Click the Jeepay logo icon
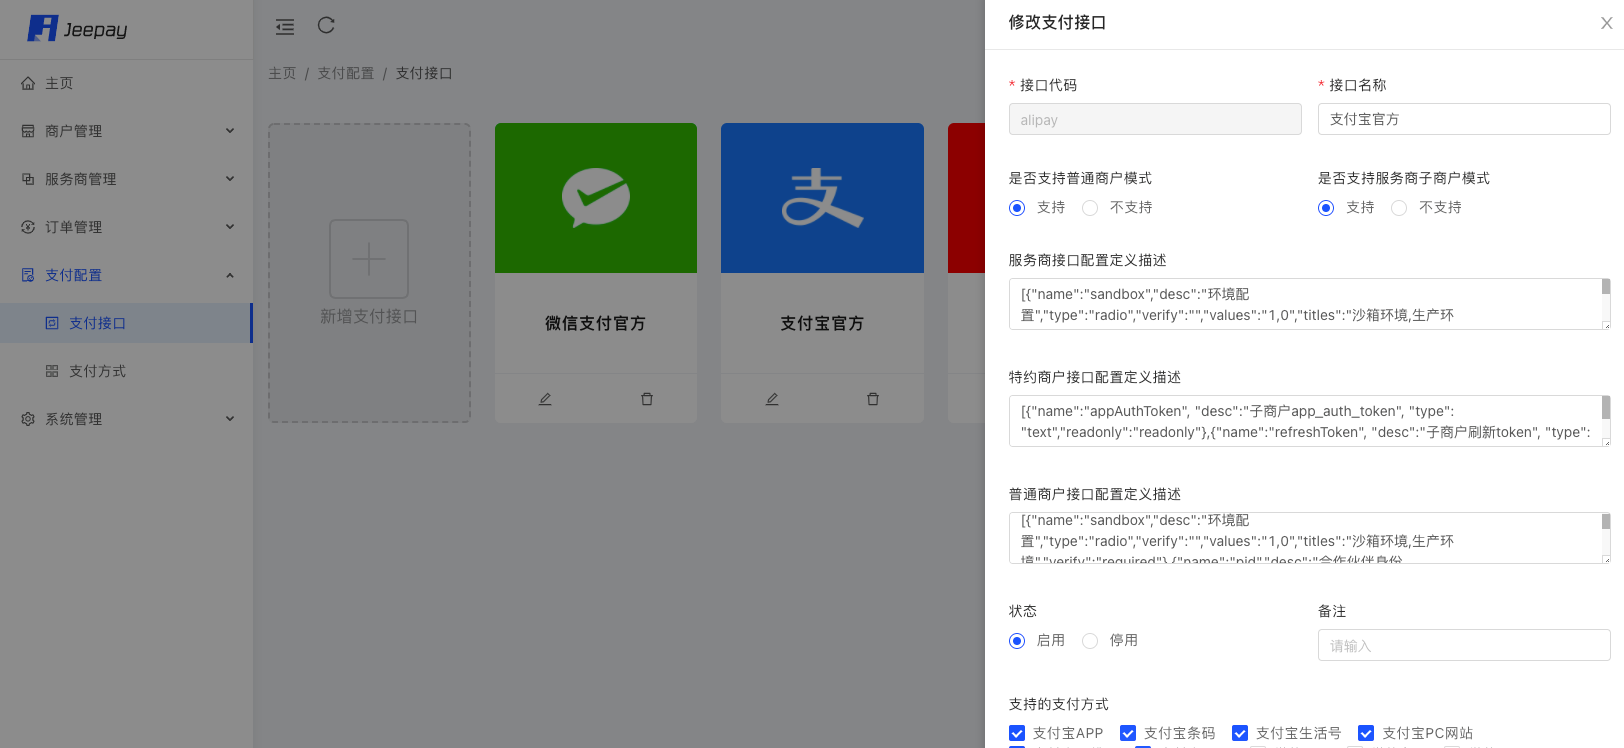Screen dimensions: 1624x748 (x=43, y=28)
